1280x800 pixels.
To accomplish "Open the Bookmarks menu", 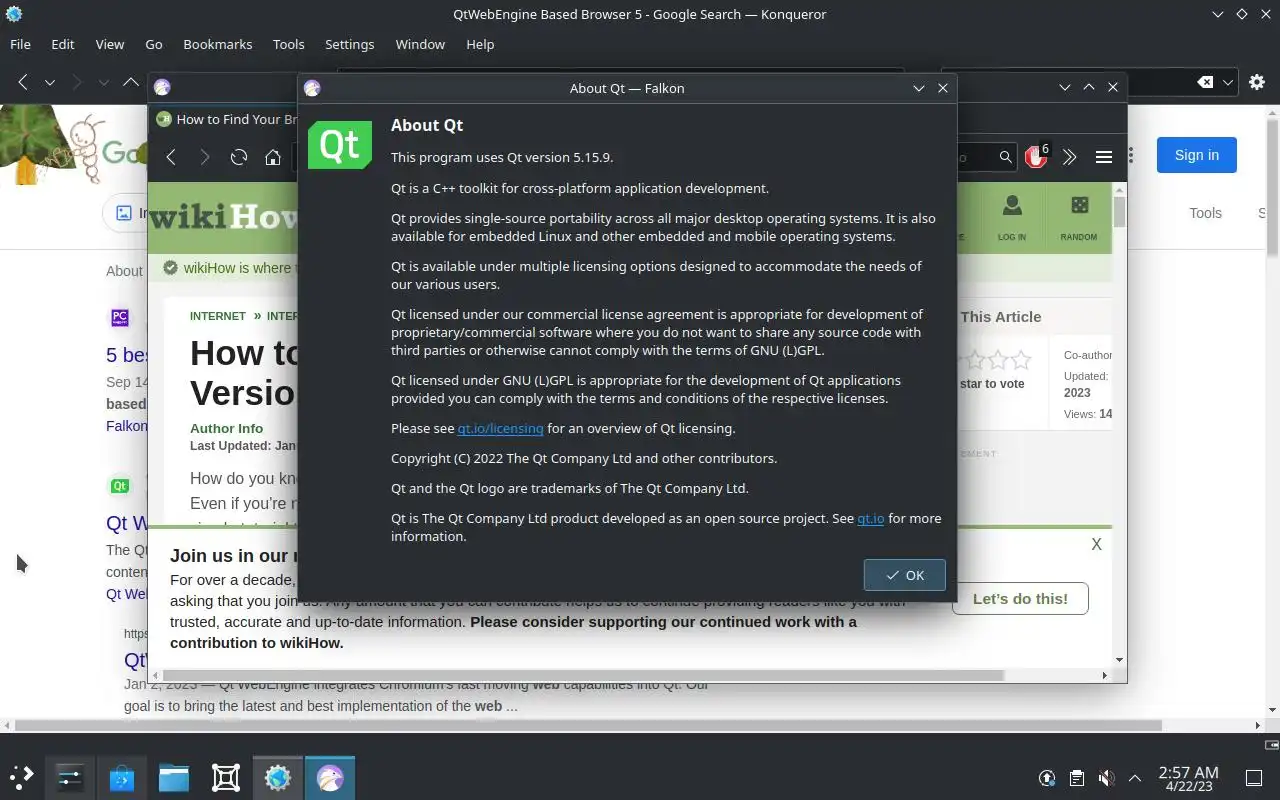I will pos(218,44).
